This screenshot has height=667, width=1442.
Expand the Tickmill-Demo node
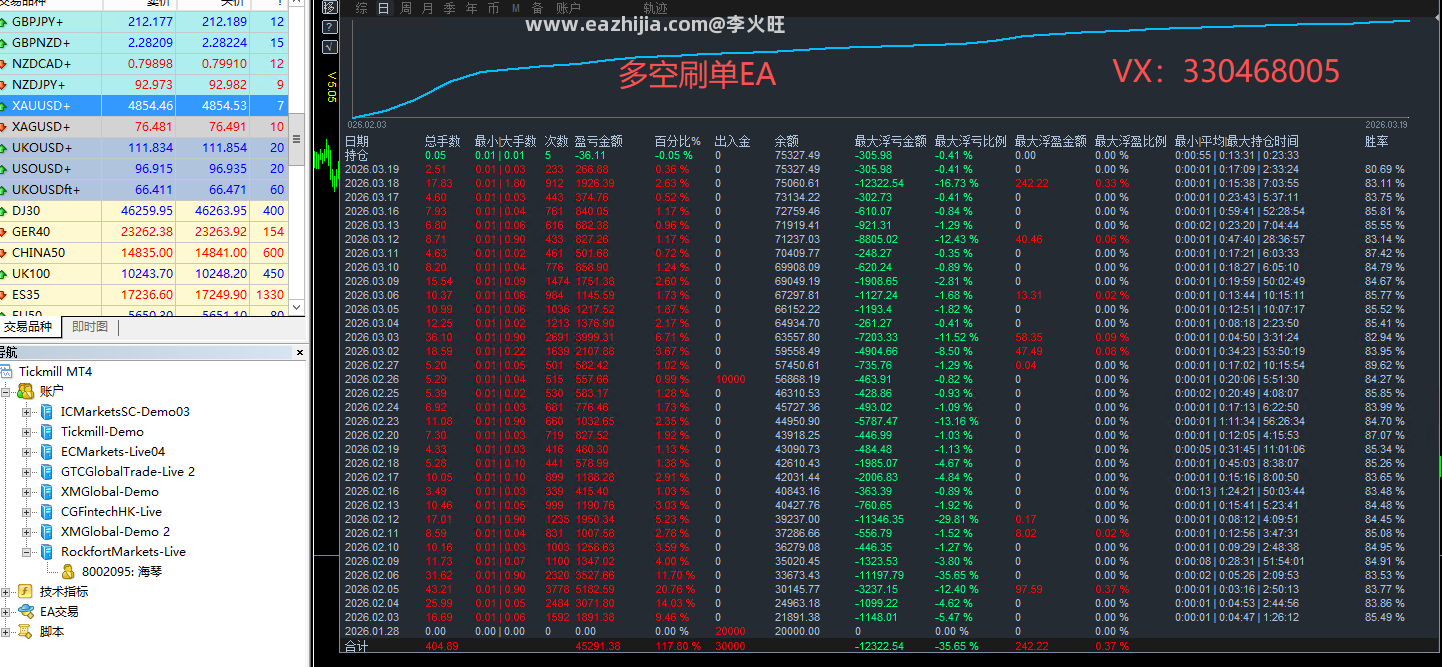pos(27,432)
